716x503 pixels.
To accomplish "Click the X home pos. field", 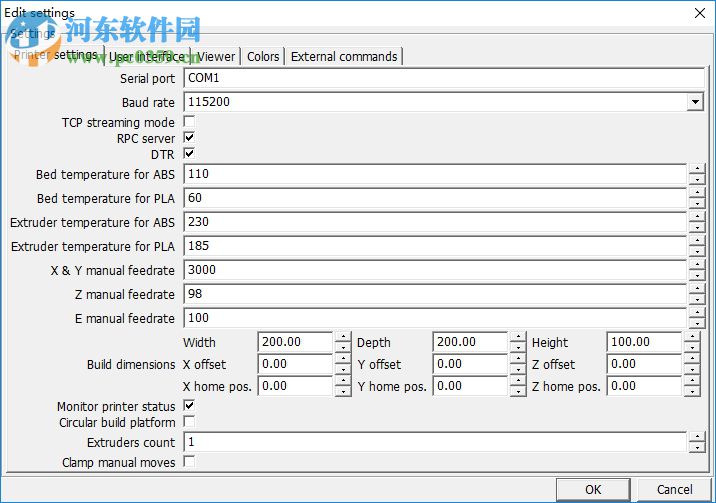I will click(295, 386).
